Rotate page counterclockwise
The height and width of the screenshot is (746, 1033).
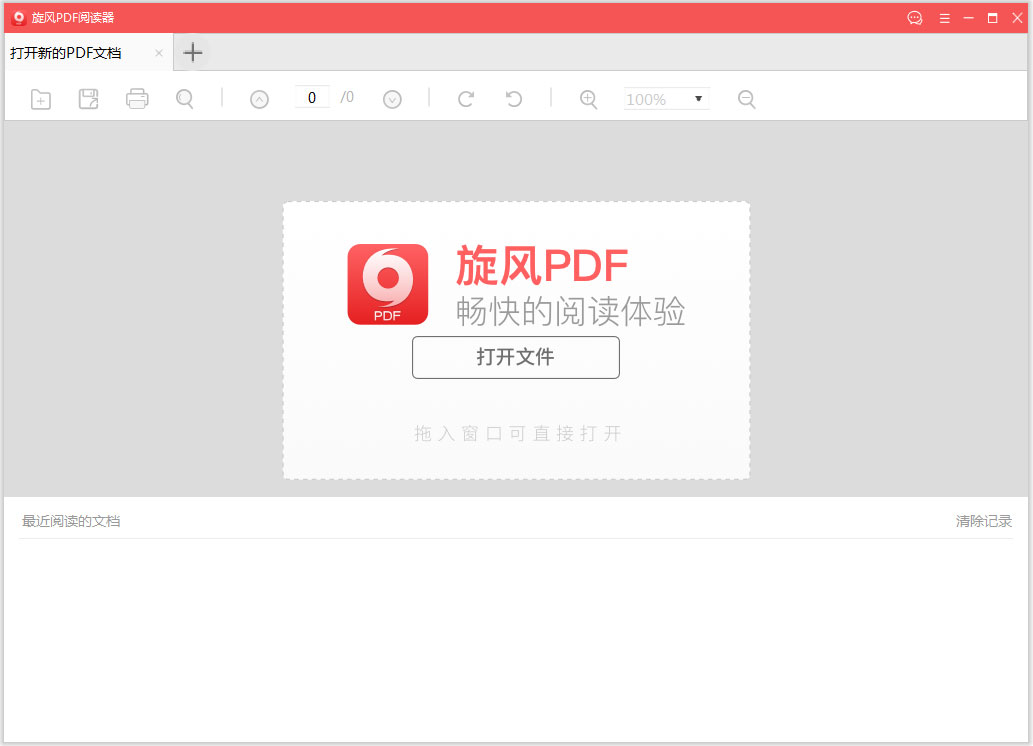pyautogui.click(x=514, y=99)
